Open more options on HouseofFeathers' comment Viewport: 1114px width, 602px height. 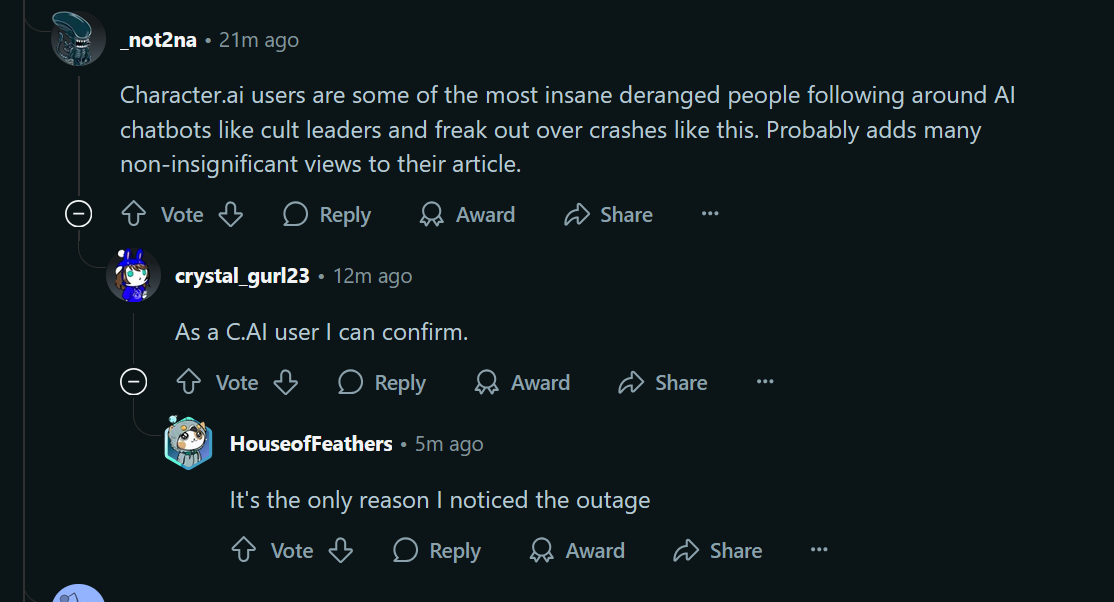point(819,550)
